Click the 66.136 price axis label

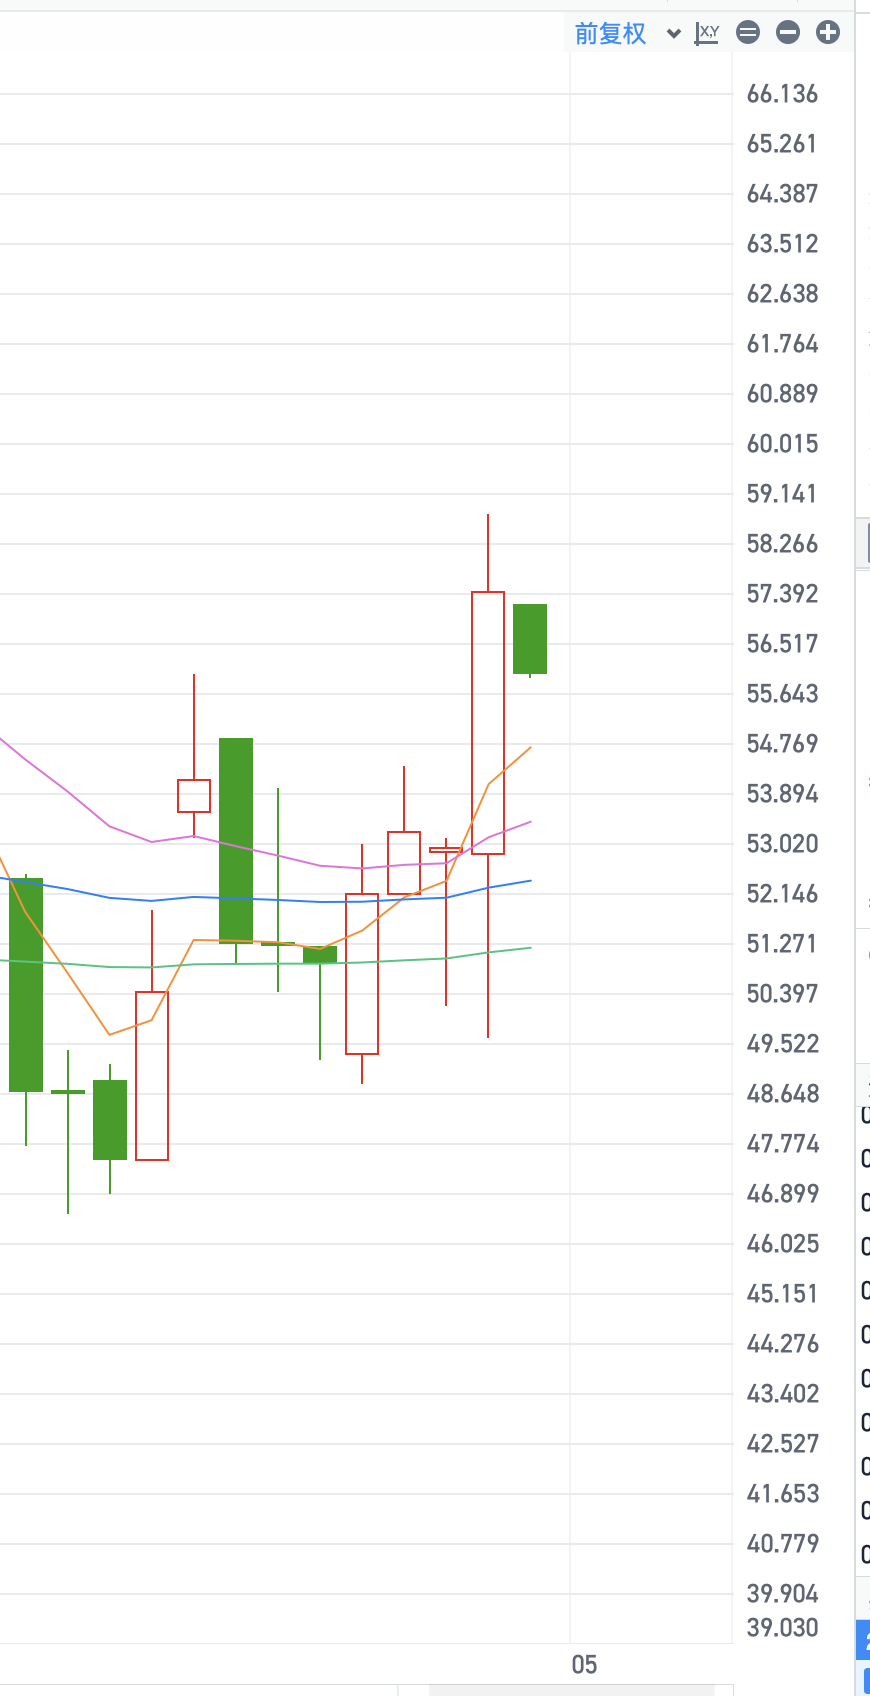click(x=782, y=94)
